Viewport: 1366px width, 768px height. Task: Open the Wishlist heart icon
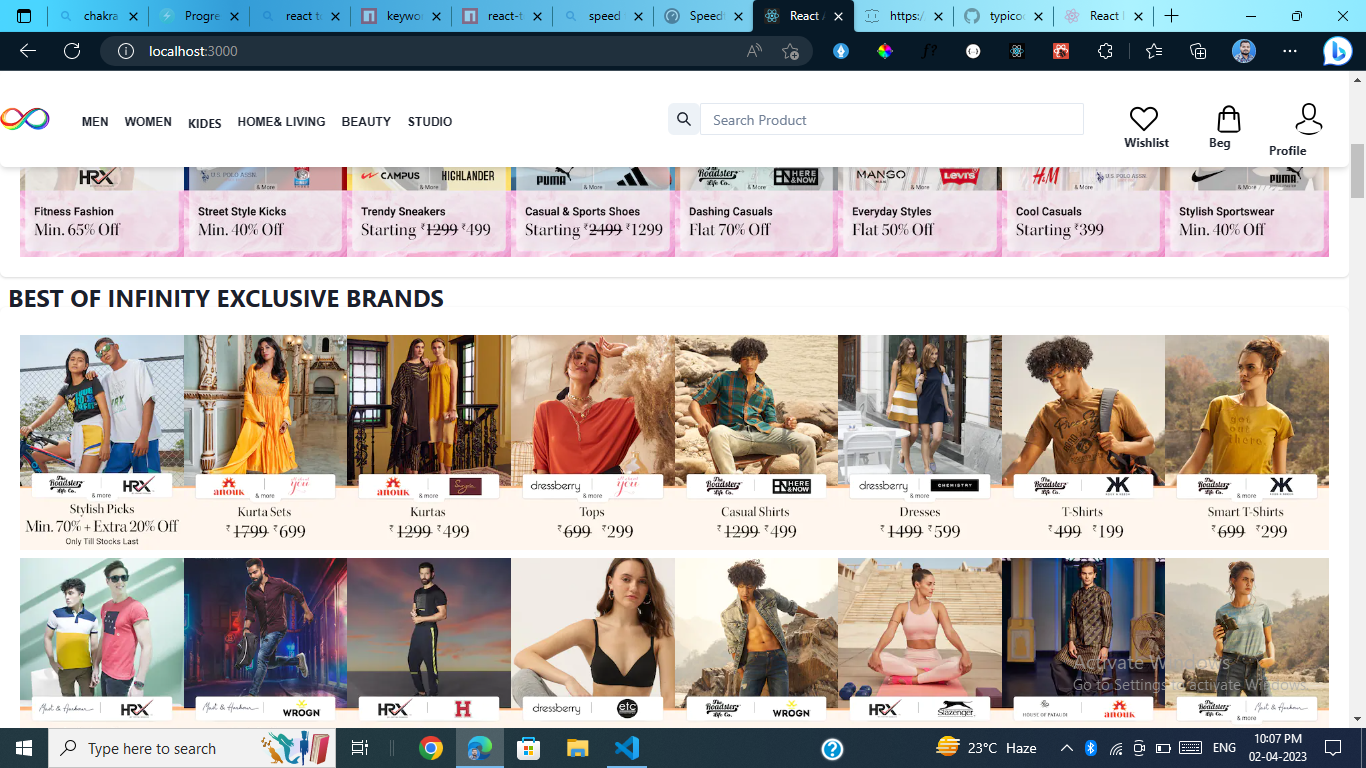coord(1144,119)
